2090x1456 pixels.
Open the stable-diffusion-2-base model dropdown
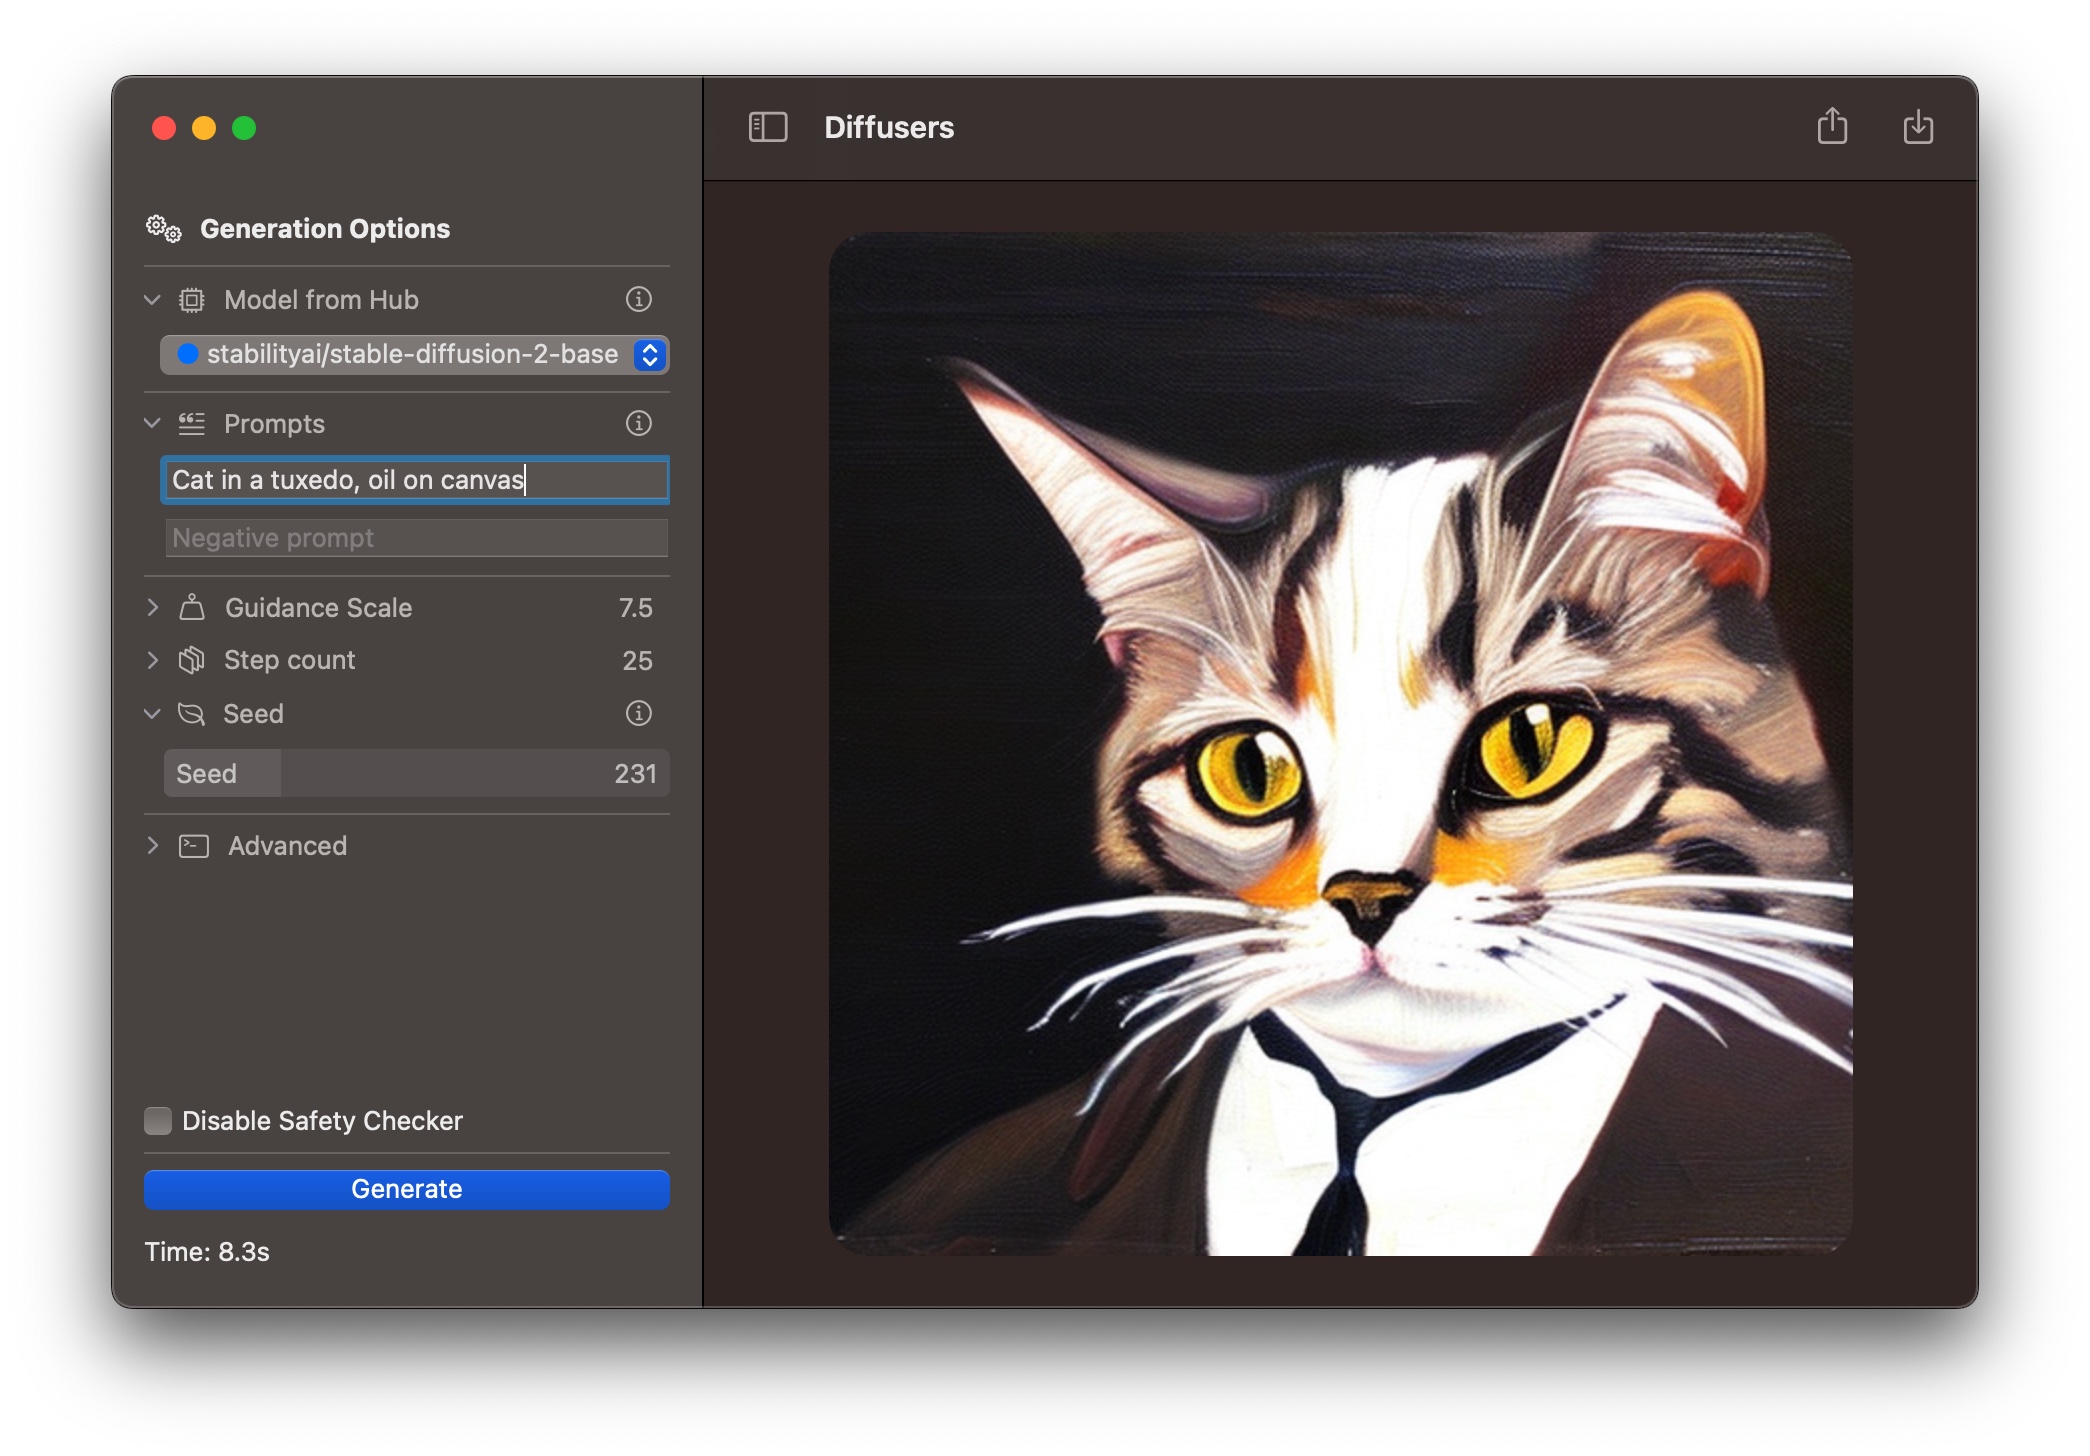click(648, 355)
